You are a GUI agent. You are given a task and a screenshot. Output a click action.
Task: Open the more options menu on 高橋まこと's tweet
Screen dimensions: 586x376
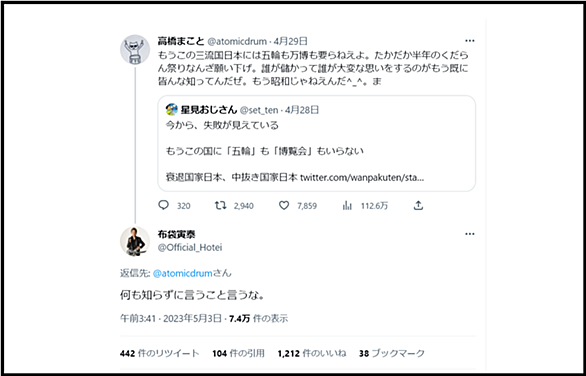[x=470, y=41]
